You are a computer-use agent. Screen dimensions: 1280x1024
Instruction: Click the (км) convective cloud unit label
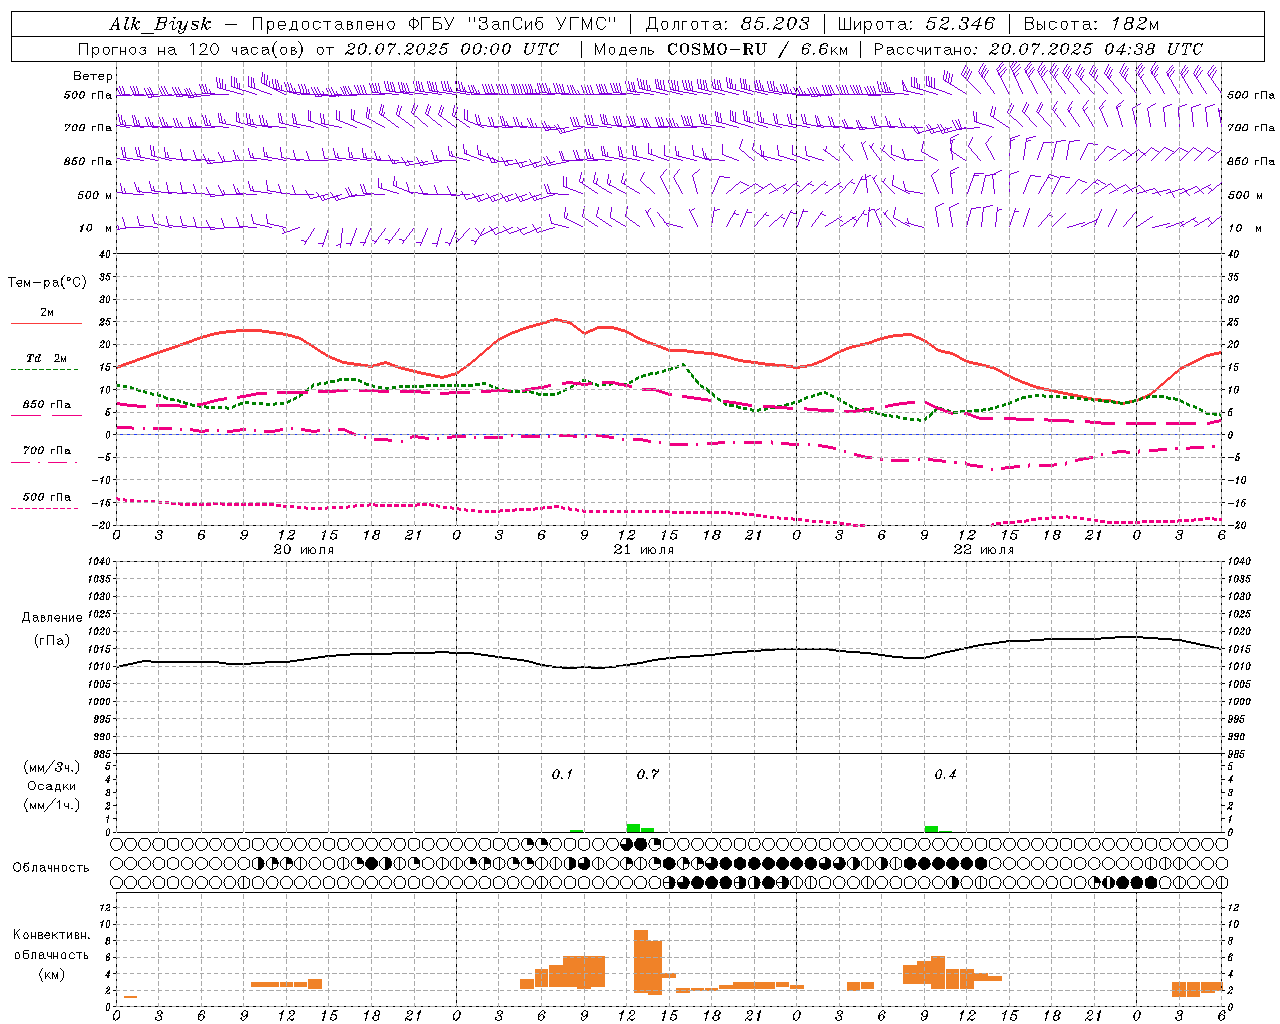(52, 974)
